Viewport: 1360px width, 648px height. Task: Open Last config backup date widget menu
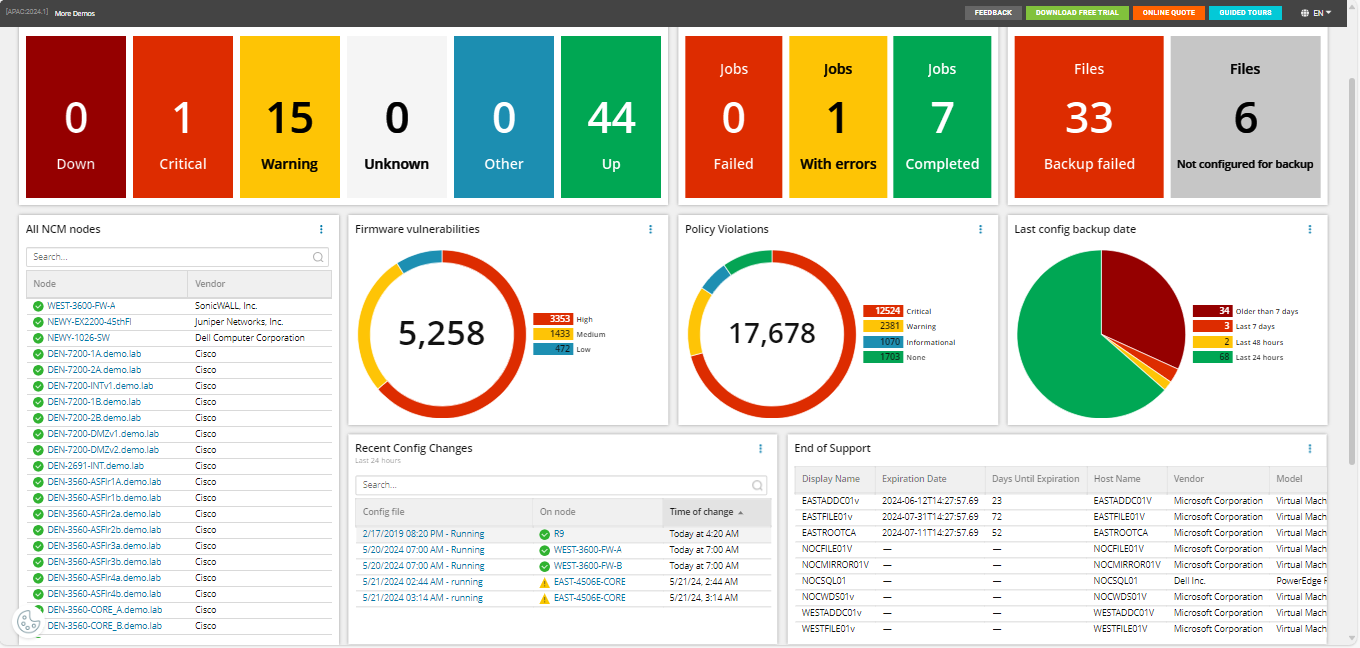point(1310,229)
